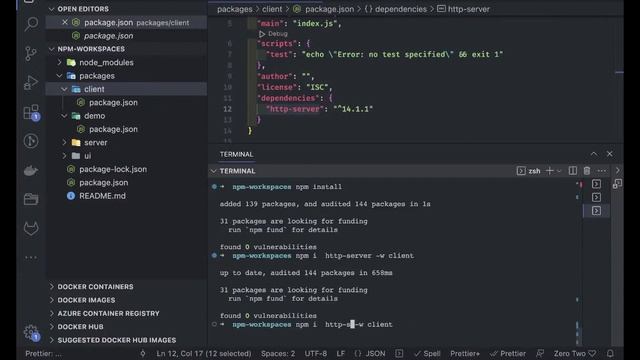Open the GitLab view in activity bar

tap(31, 228)
